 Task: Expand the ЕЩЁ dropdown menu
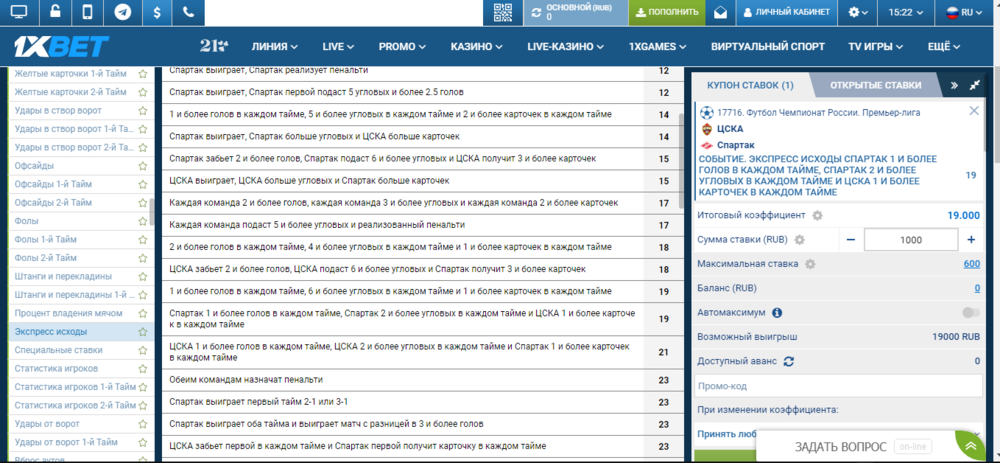(945, 47)
